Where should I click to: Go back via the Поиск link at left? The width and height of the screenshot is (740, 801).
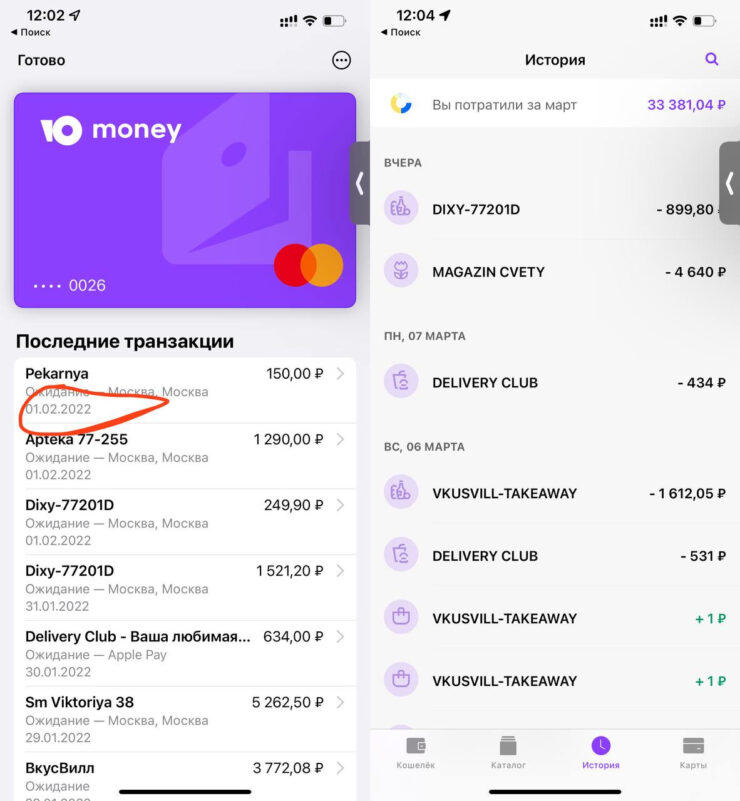(31, 32)
